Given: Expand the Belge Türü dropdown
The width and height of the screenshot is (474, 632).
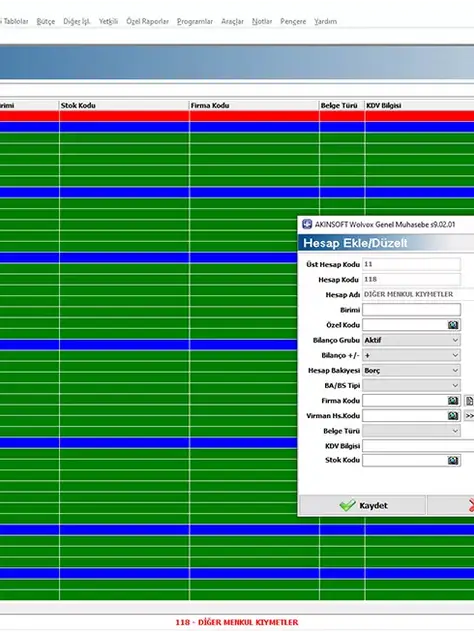Looking at the screenshot, I should coord(412,431).
